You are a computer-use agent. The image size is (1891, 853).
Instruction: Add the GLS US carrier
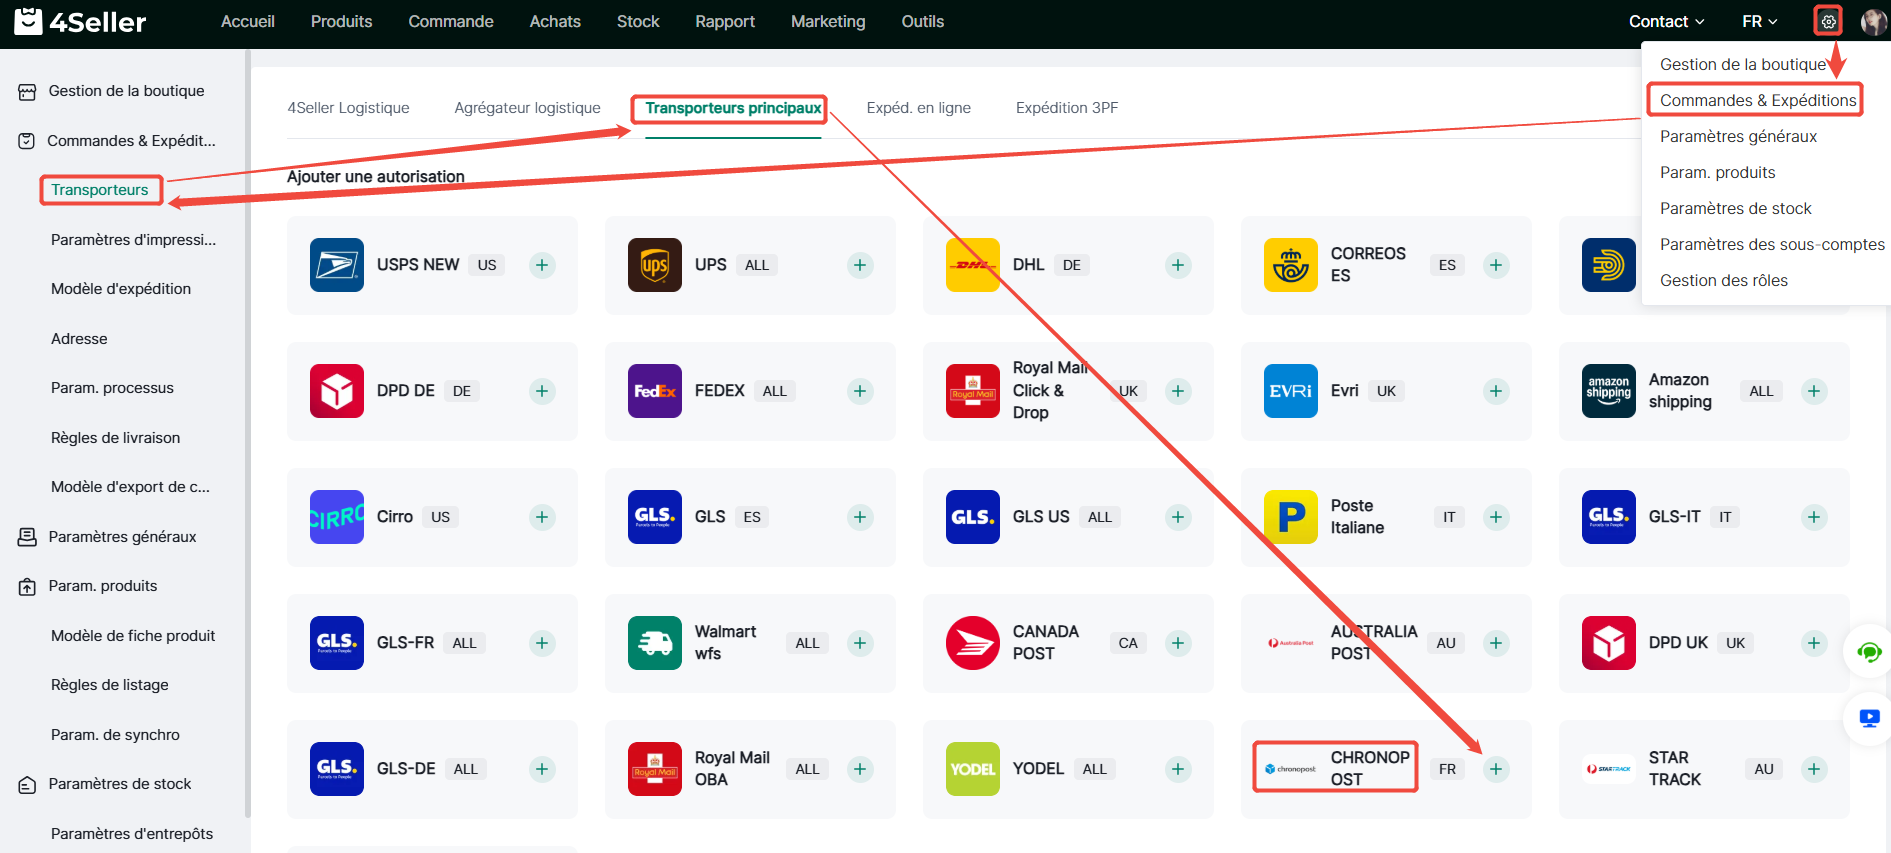click(1178, 517)
